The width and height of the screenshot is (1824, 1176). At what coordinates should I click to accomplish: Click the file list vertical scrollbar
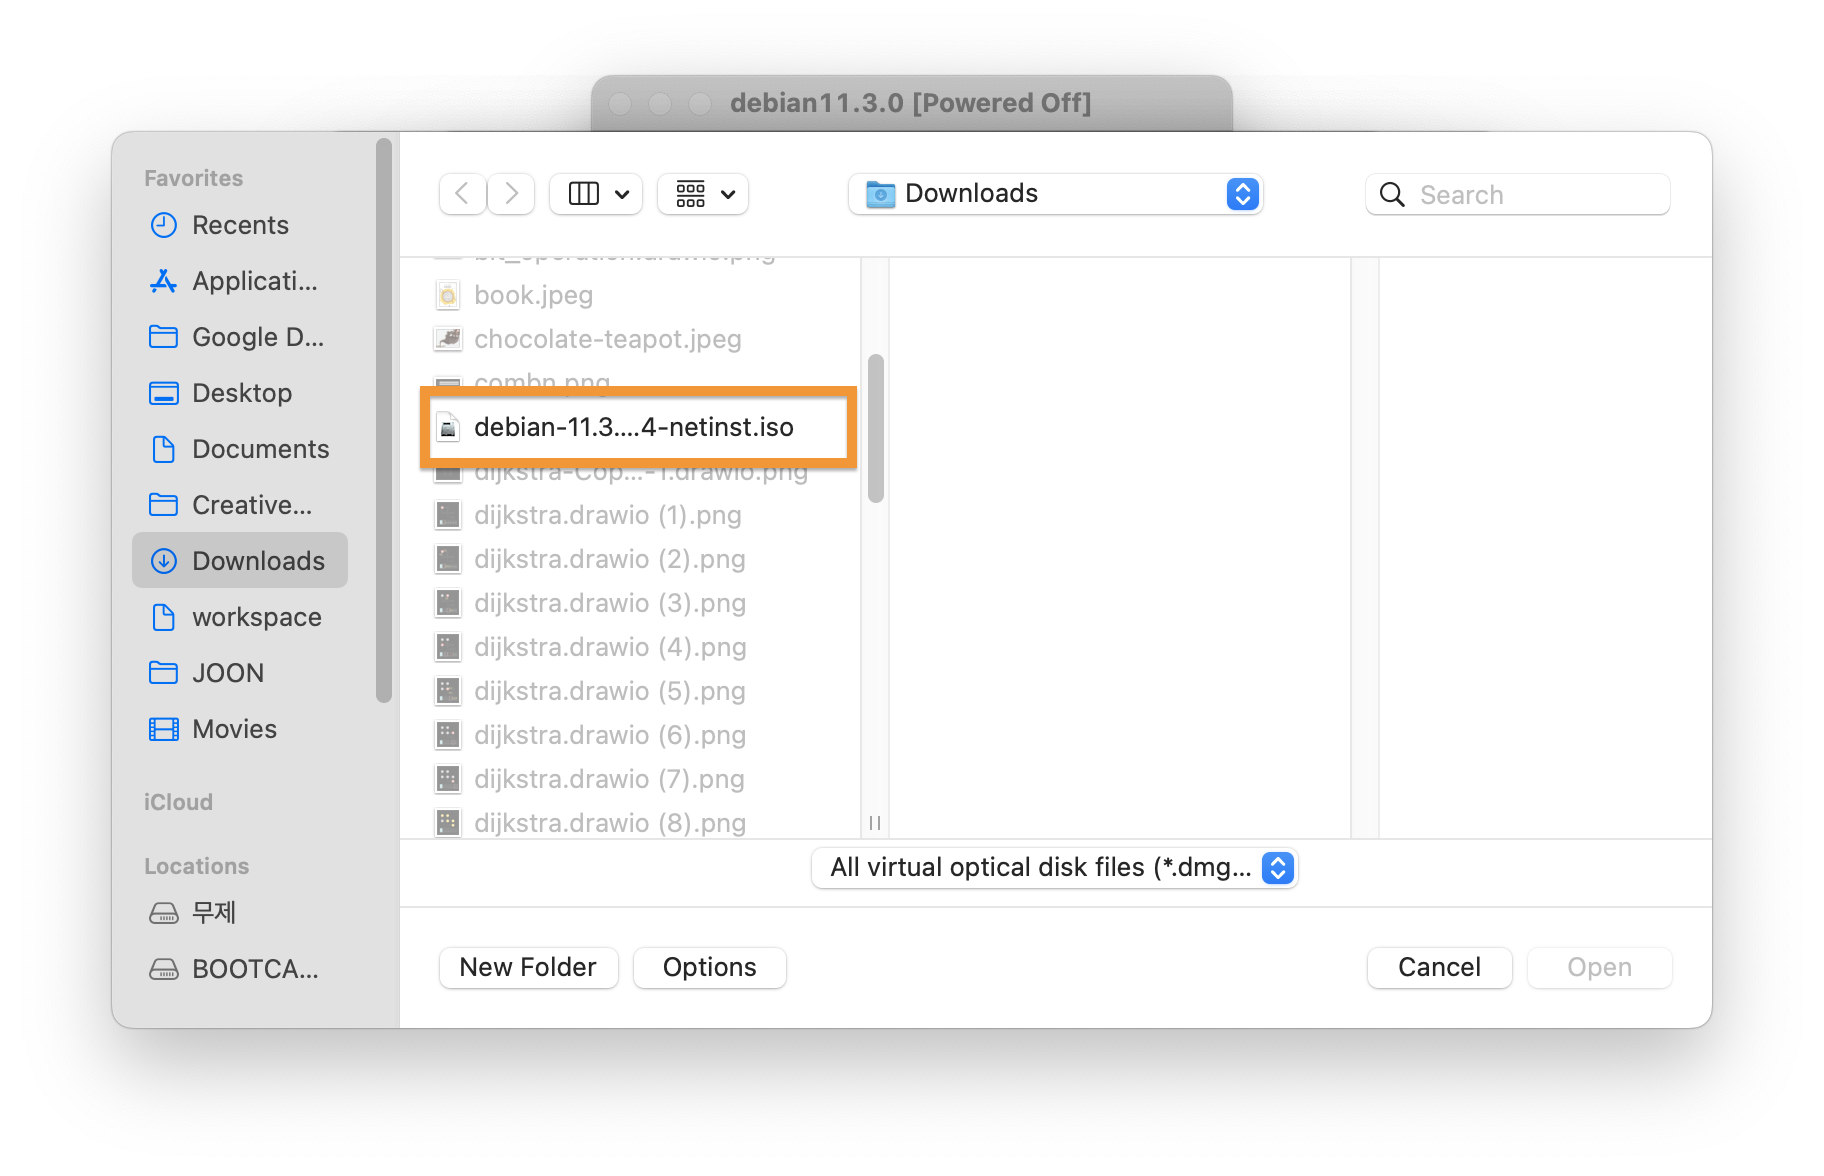click(x=876, y=428)
